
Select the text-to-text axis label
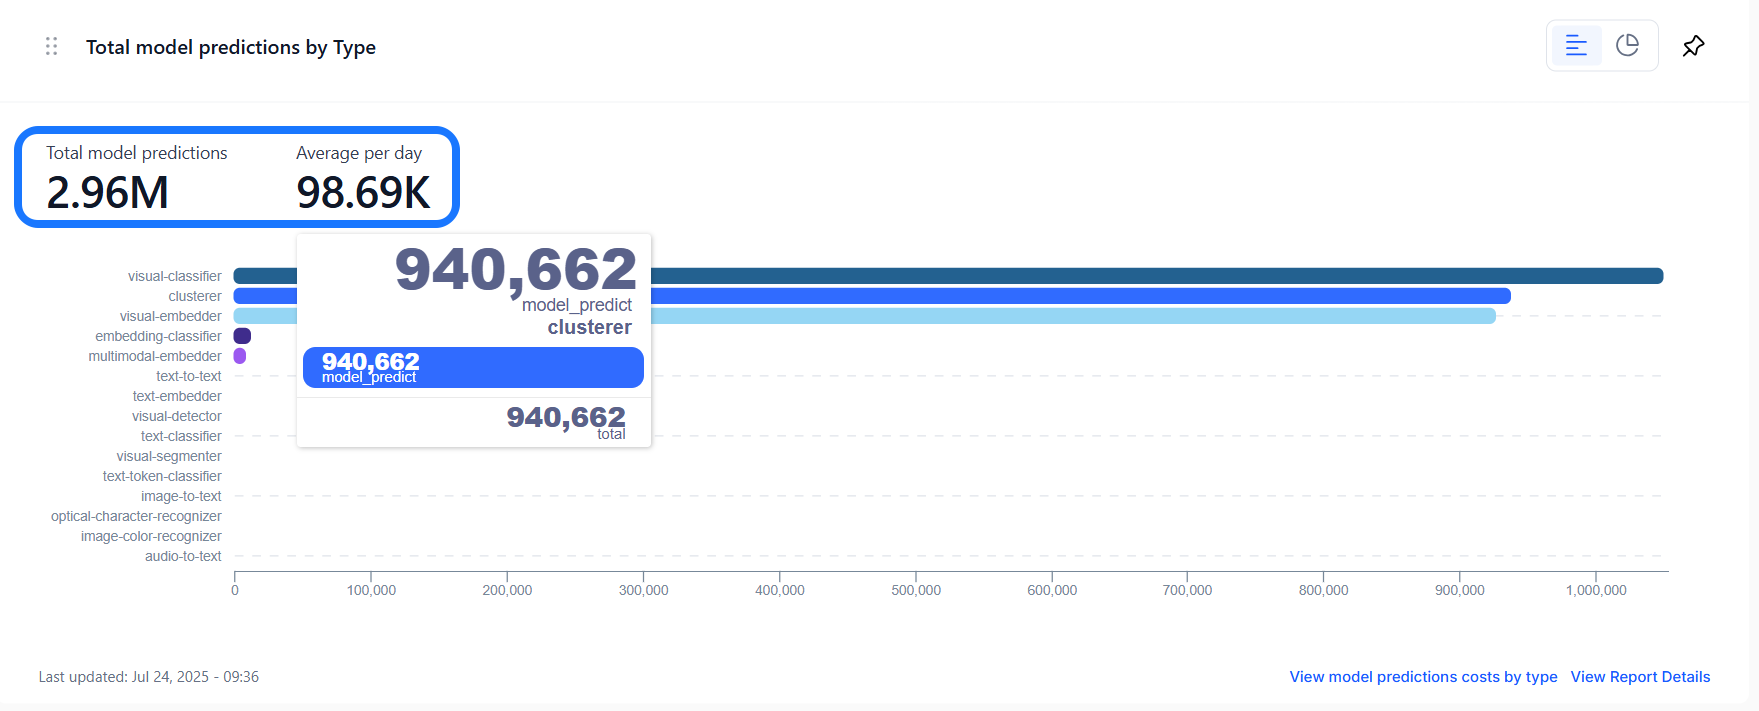click(188, 376)
